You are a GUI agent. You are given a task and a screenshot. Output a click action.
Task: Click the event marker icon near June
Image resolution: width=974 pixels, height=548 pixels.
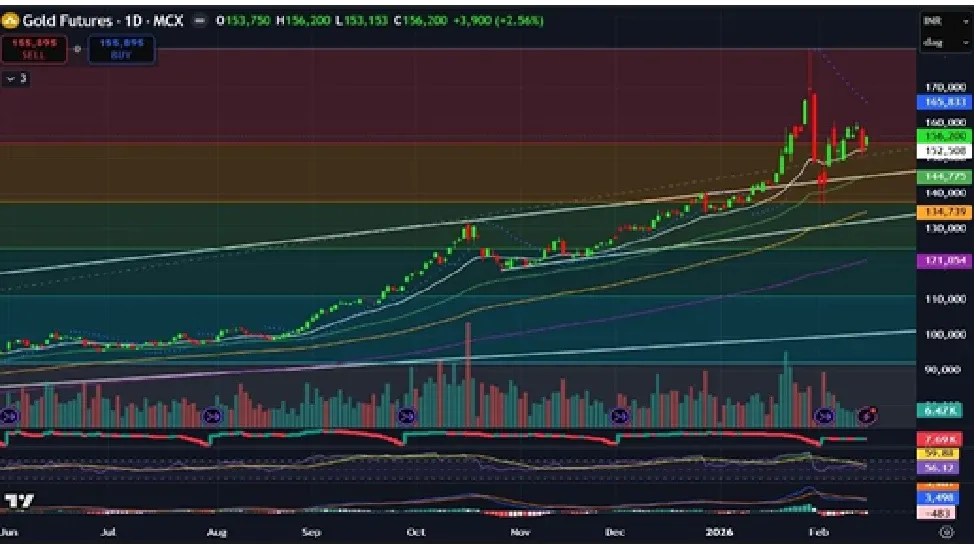(x=9, y=416)
